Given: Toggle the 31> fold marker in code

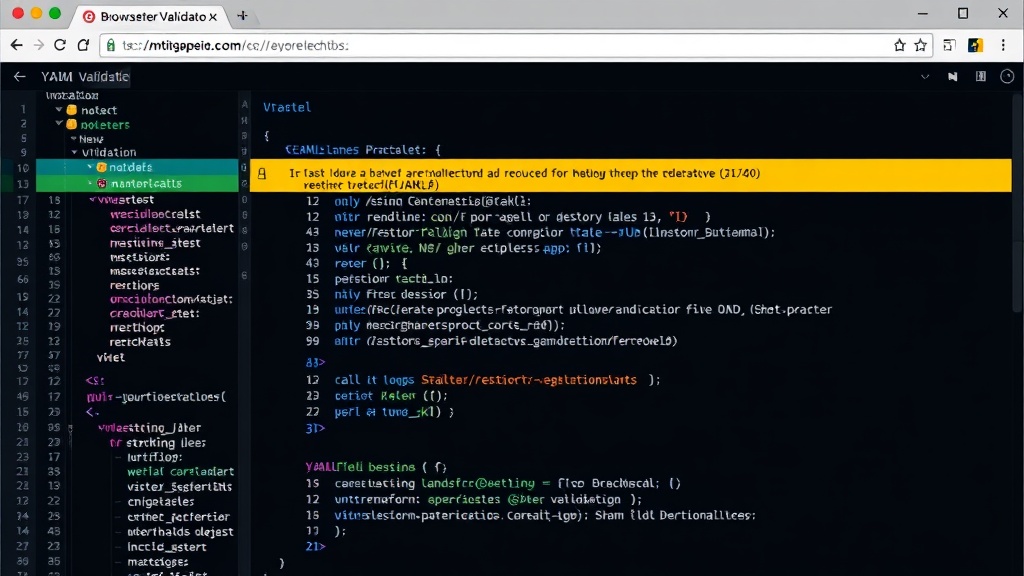Looking at the screenshot, I should (x=315, y=428).
